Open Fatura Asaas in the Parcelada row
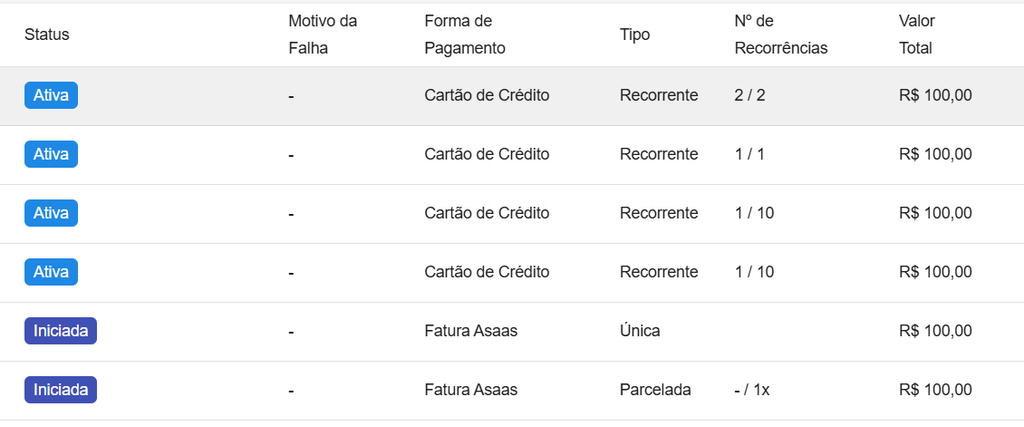The image size is (1024, 427). coord(471,390)
